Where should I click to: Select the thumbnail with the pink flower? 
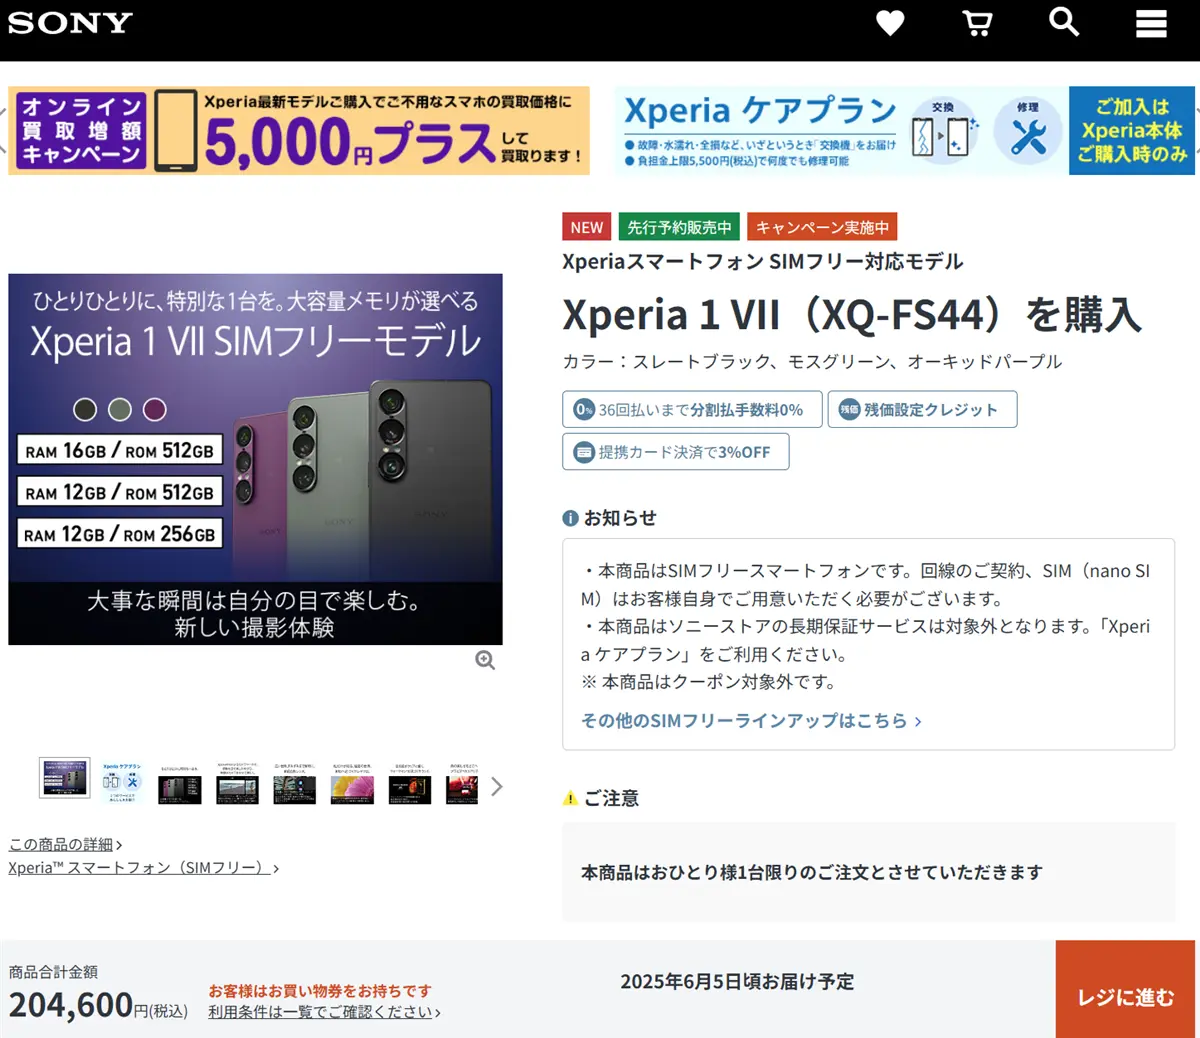click(352, 782)
